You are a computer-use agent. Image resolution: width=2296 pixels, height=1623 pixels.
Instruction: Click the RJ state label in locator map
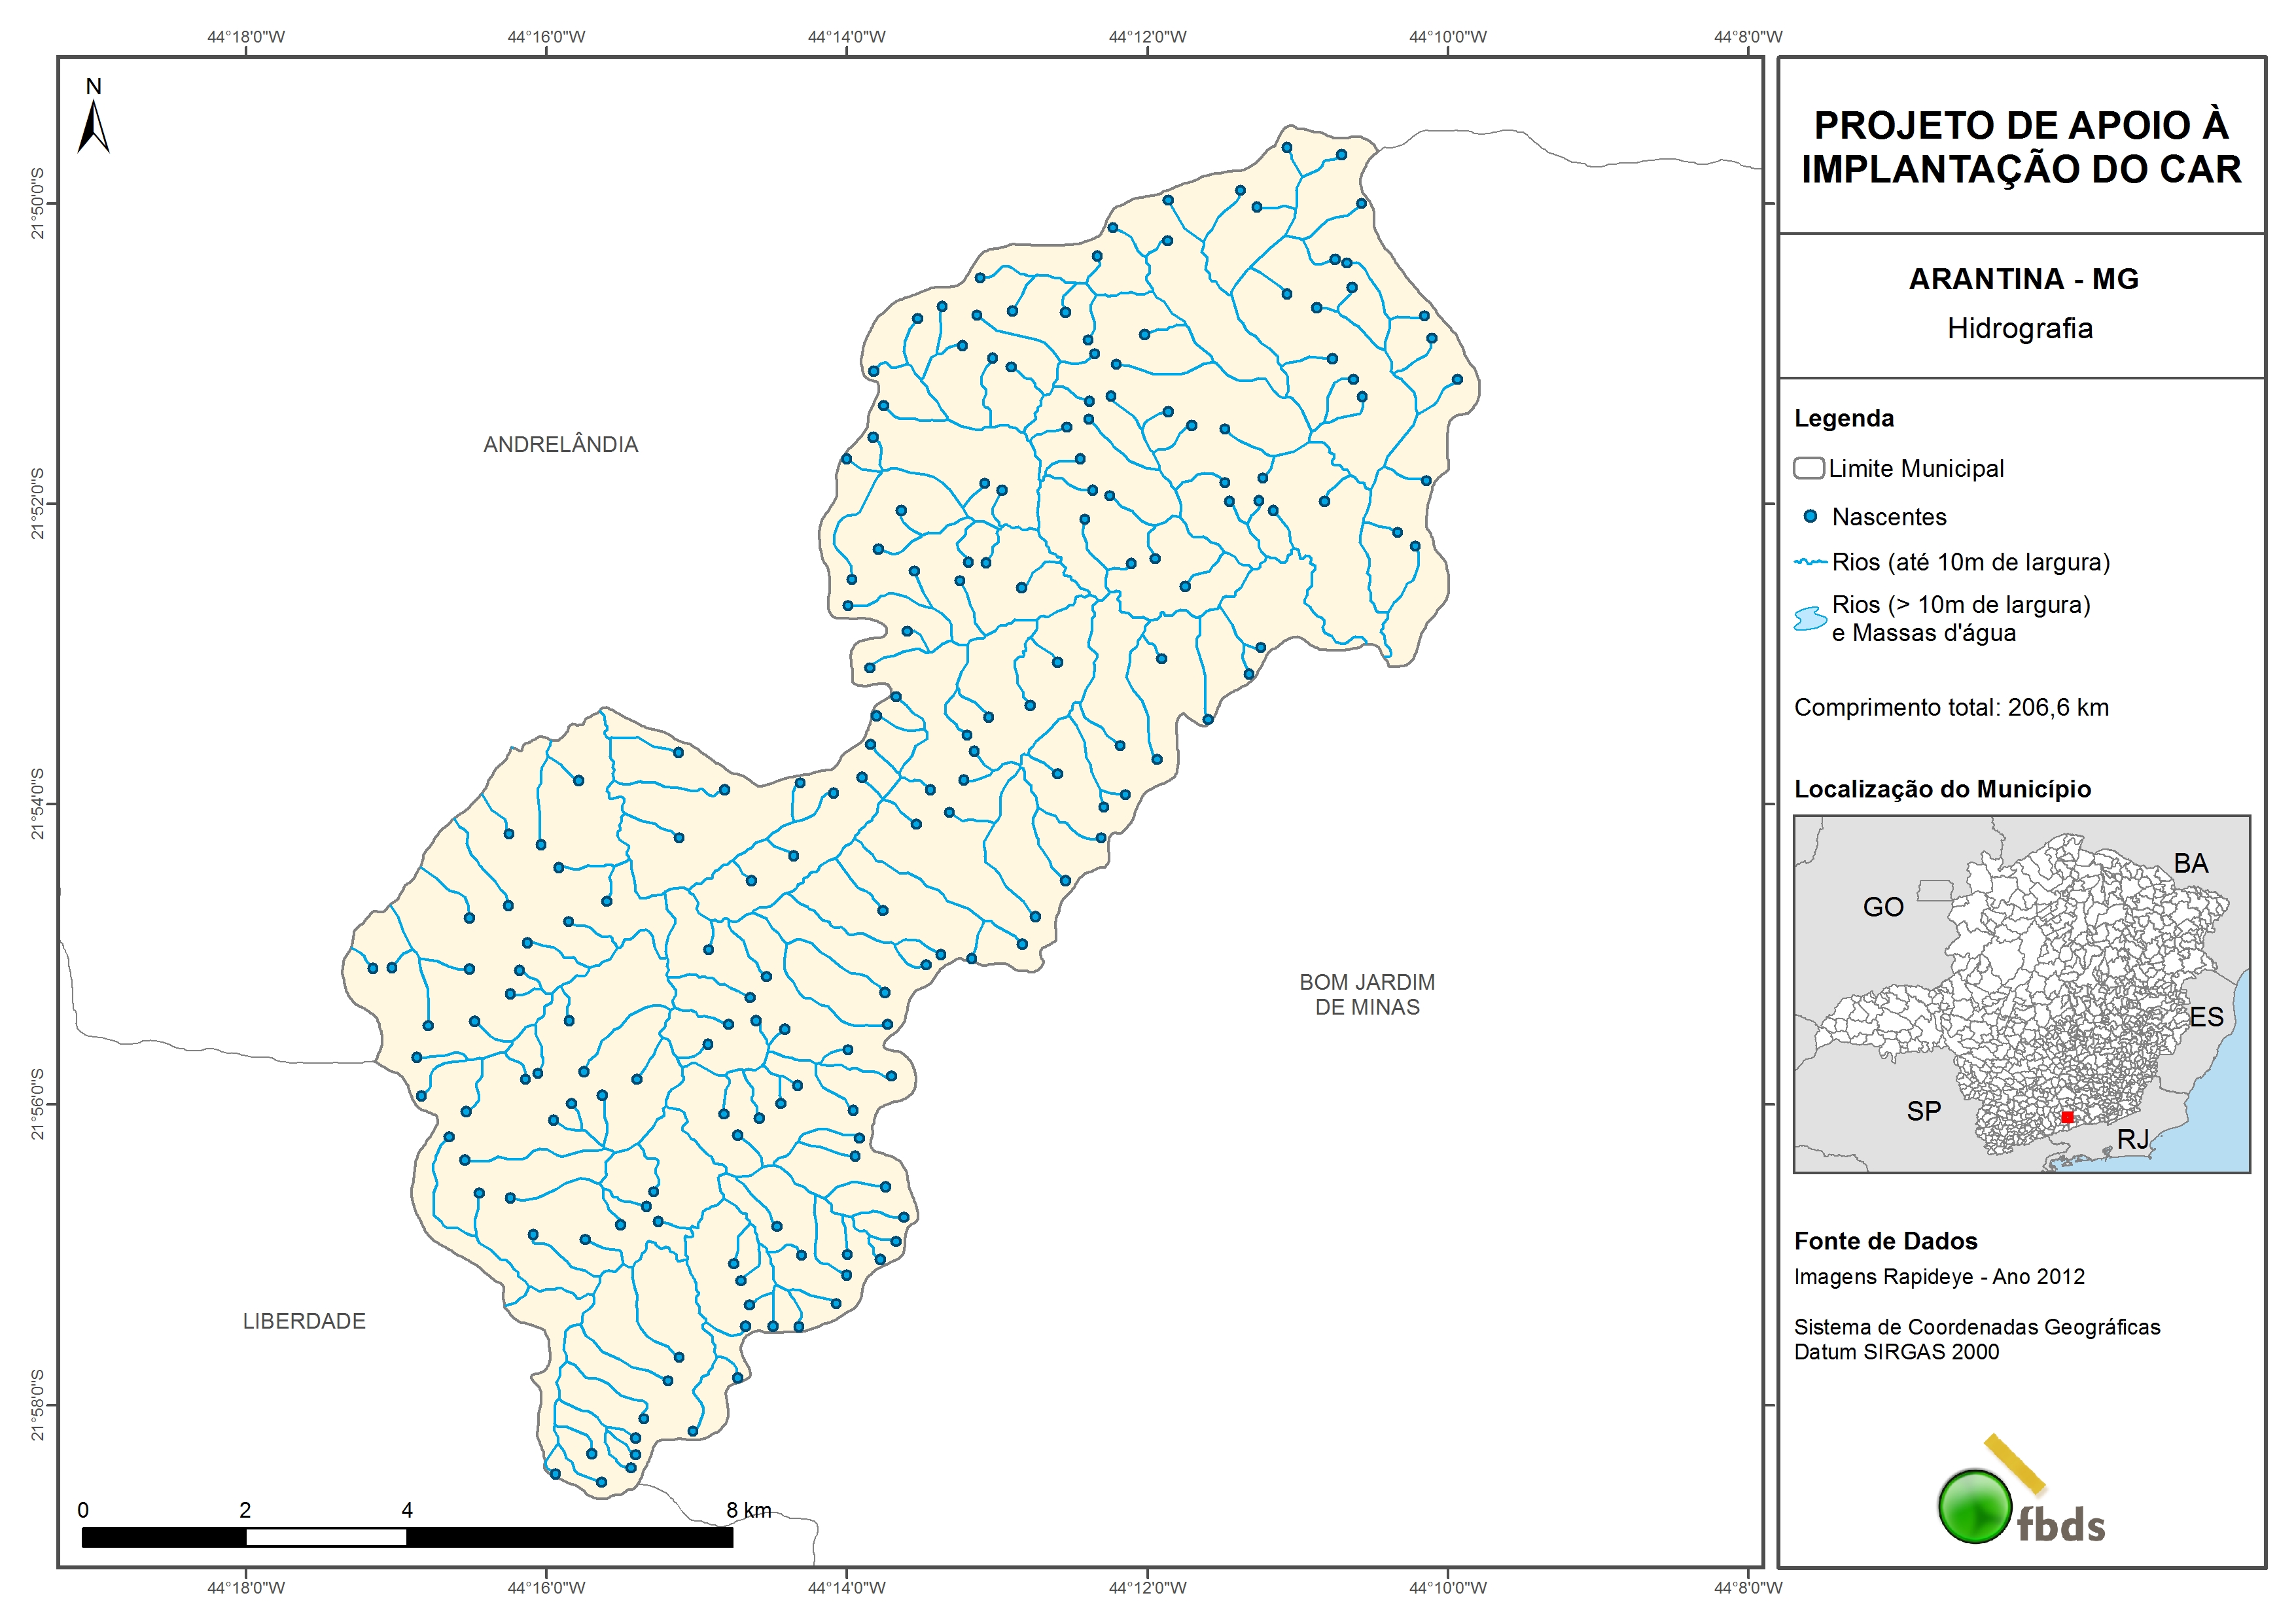(x=2132, y=1139)
